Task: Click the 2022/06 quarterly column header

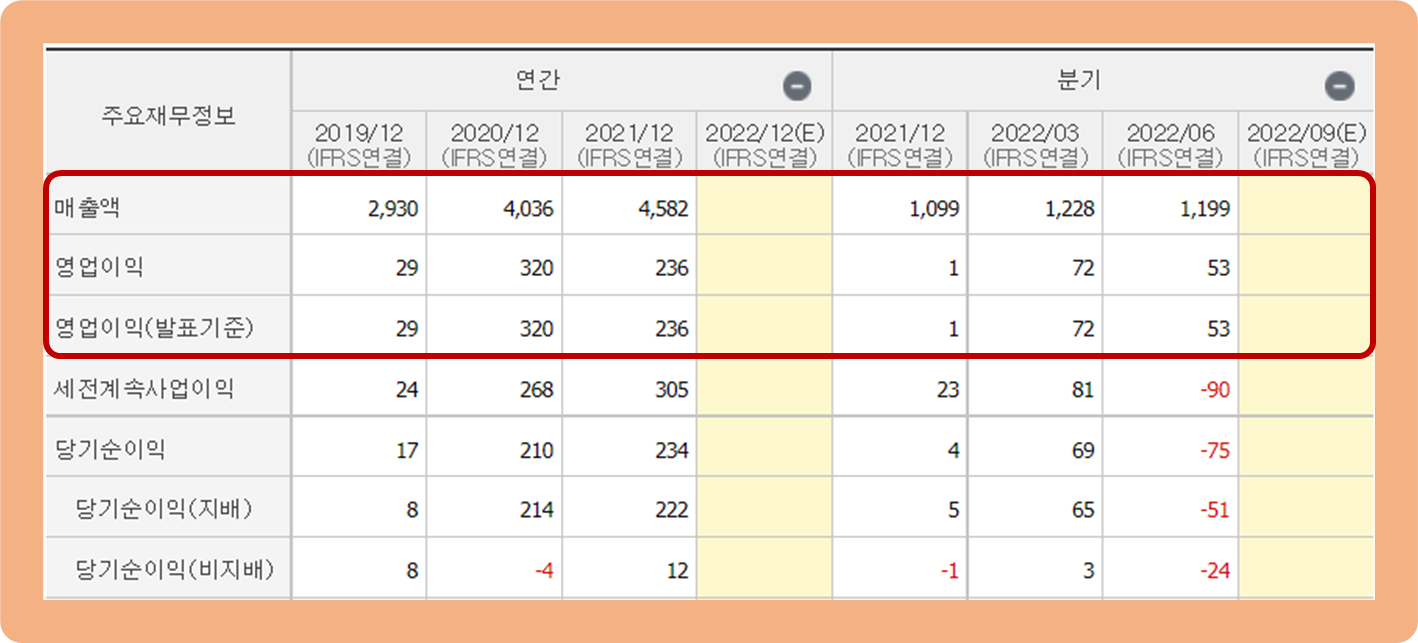Action: [x=1170, y=144]
